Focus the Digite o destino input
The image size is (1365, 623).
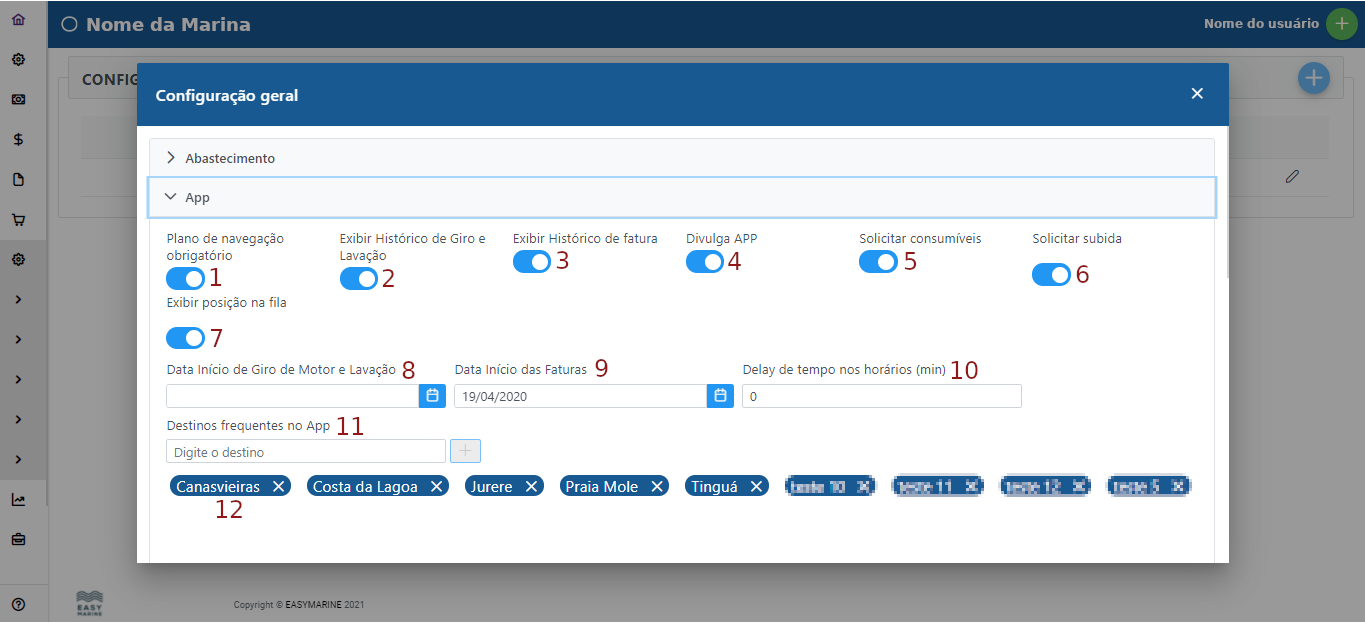pyautogui.click(x=305, y=452)
